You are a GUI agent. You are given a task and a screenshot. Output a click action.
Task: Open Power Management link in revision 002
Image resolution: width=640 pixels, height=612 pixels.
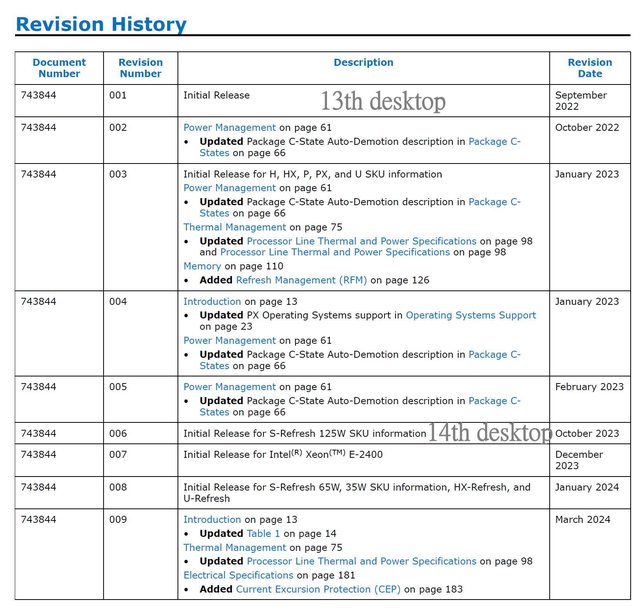tap(229, 128)
